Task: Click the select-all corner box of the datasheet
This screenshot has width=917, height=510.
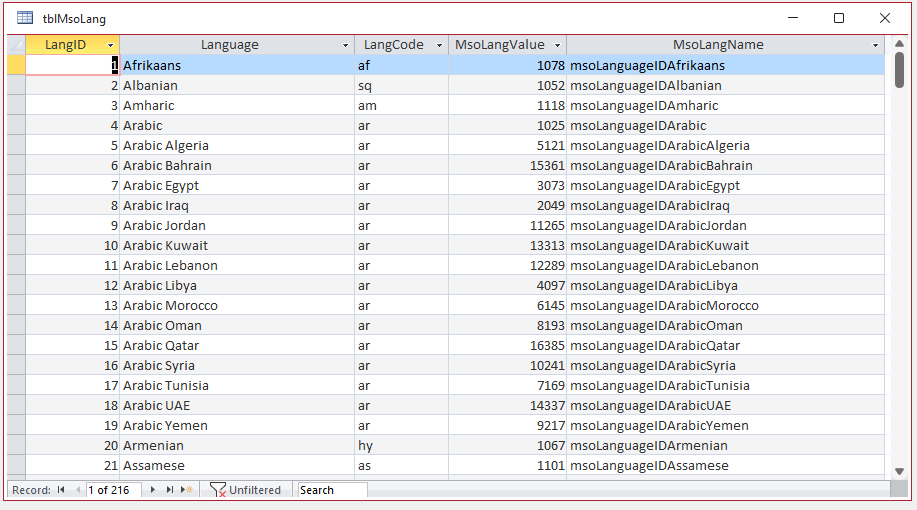Action: 16,45
